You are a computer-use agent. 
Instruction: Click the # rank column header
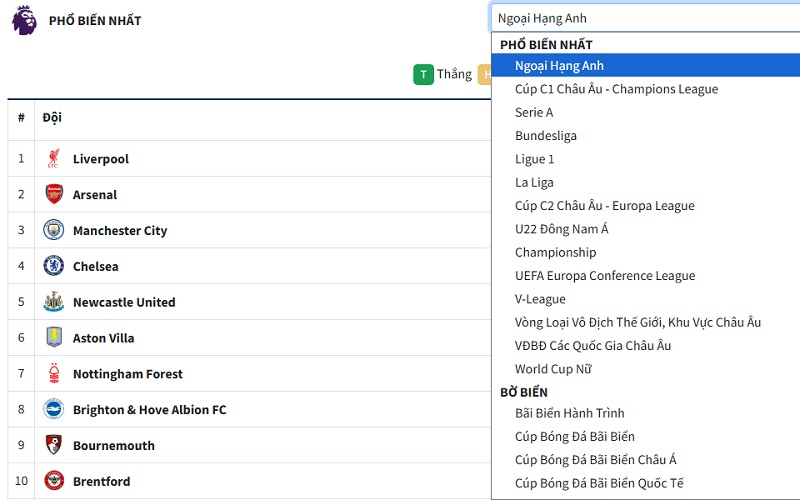pyautogui.click(x=21, y=118)
